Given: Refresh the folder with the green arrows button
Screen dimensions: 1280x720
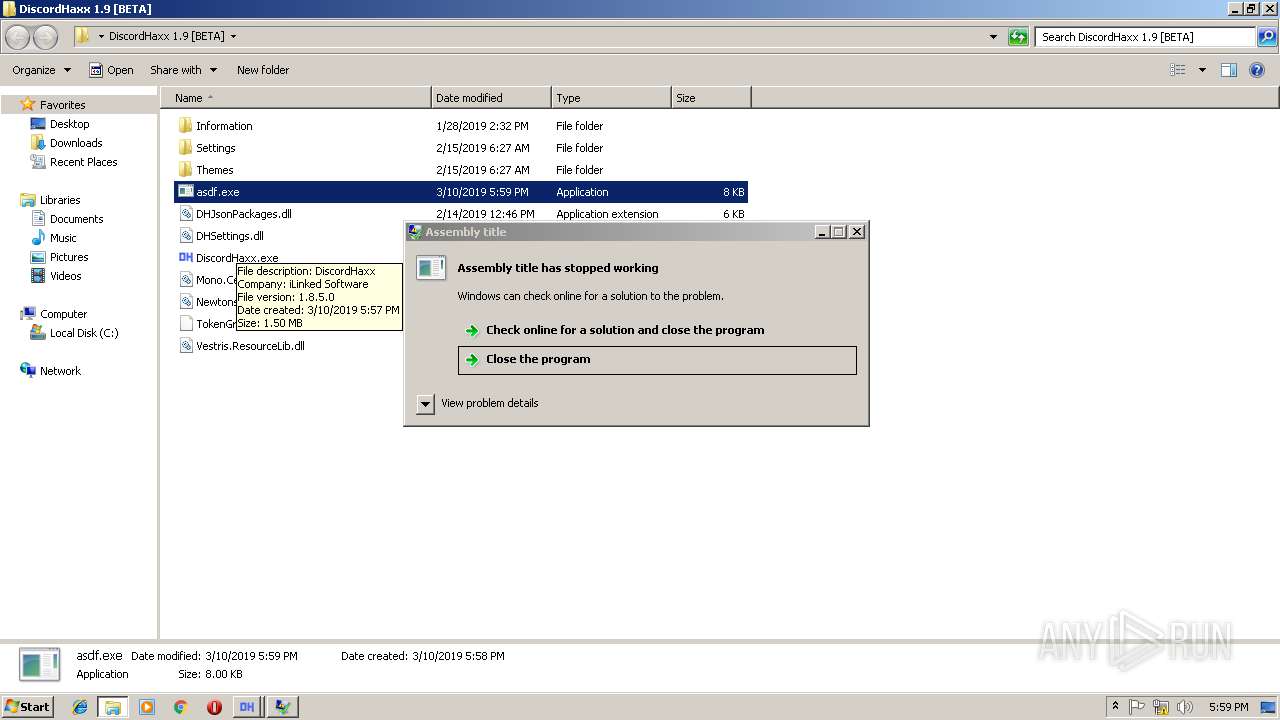Looking at the screenshot, I should [1018, 37].
